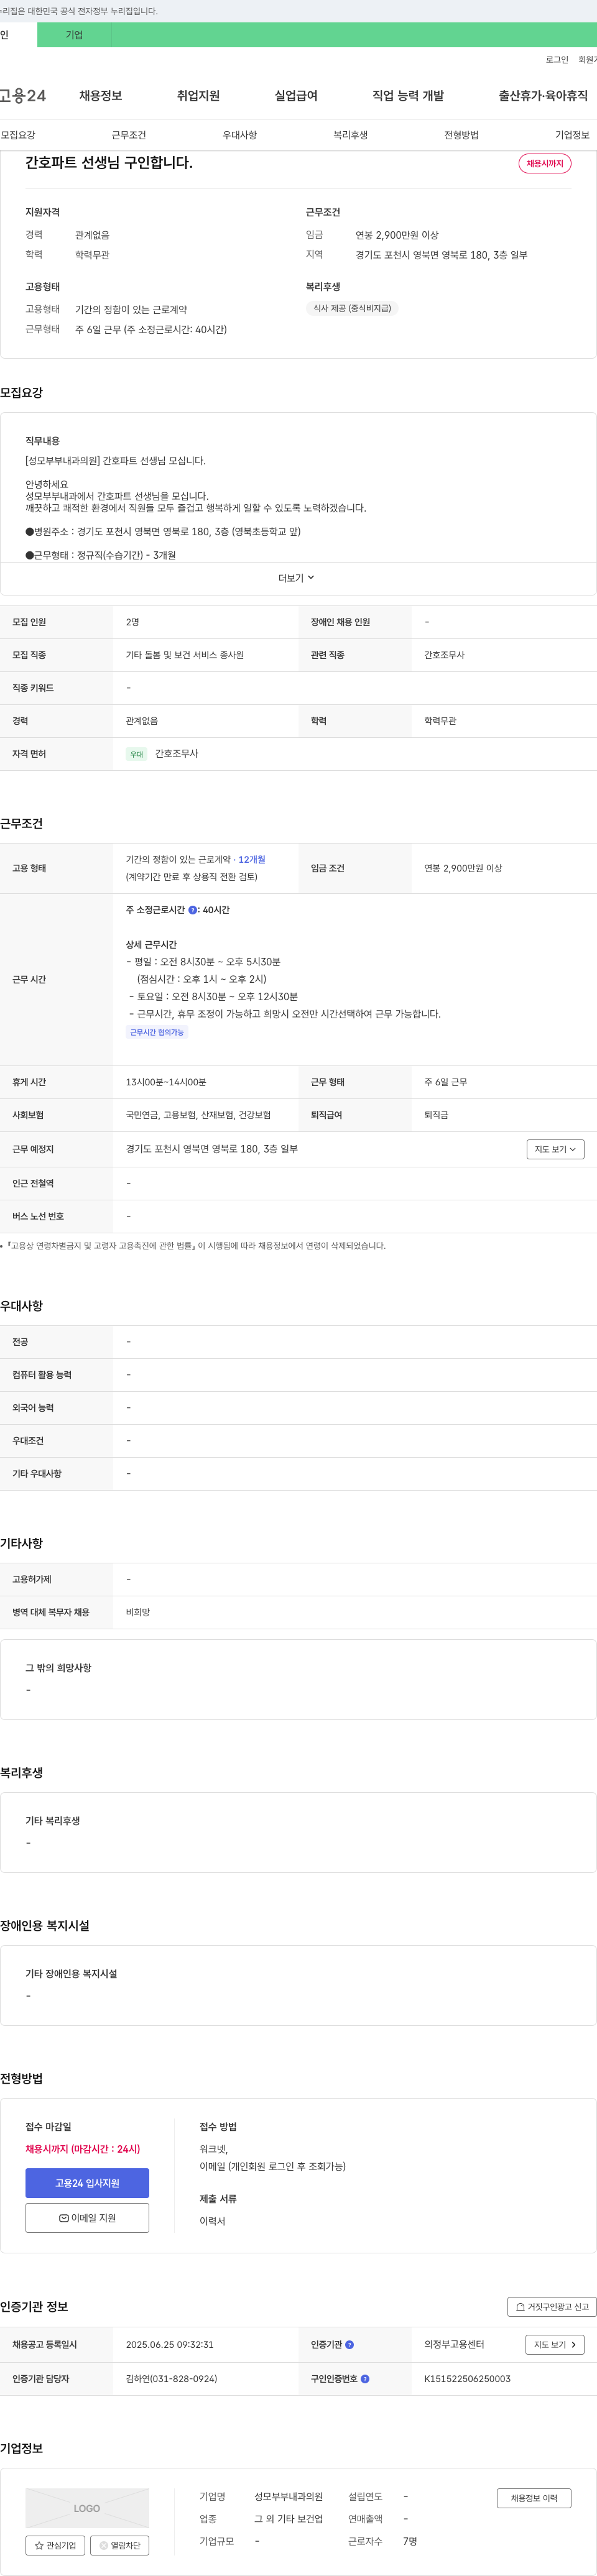Jump to the 복리후생 section tab
This screenshot has height=2576, width=597.
tap(351, 135)
